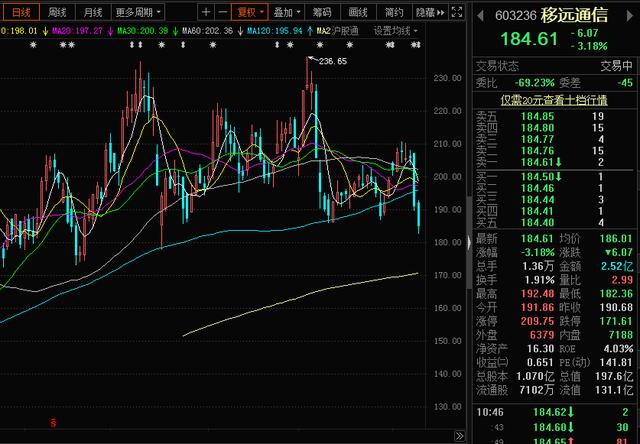This screenshot has height=444, width=640.
Task: Open the 更多周期 period dropdown
Action: point(138,12)
